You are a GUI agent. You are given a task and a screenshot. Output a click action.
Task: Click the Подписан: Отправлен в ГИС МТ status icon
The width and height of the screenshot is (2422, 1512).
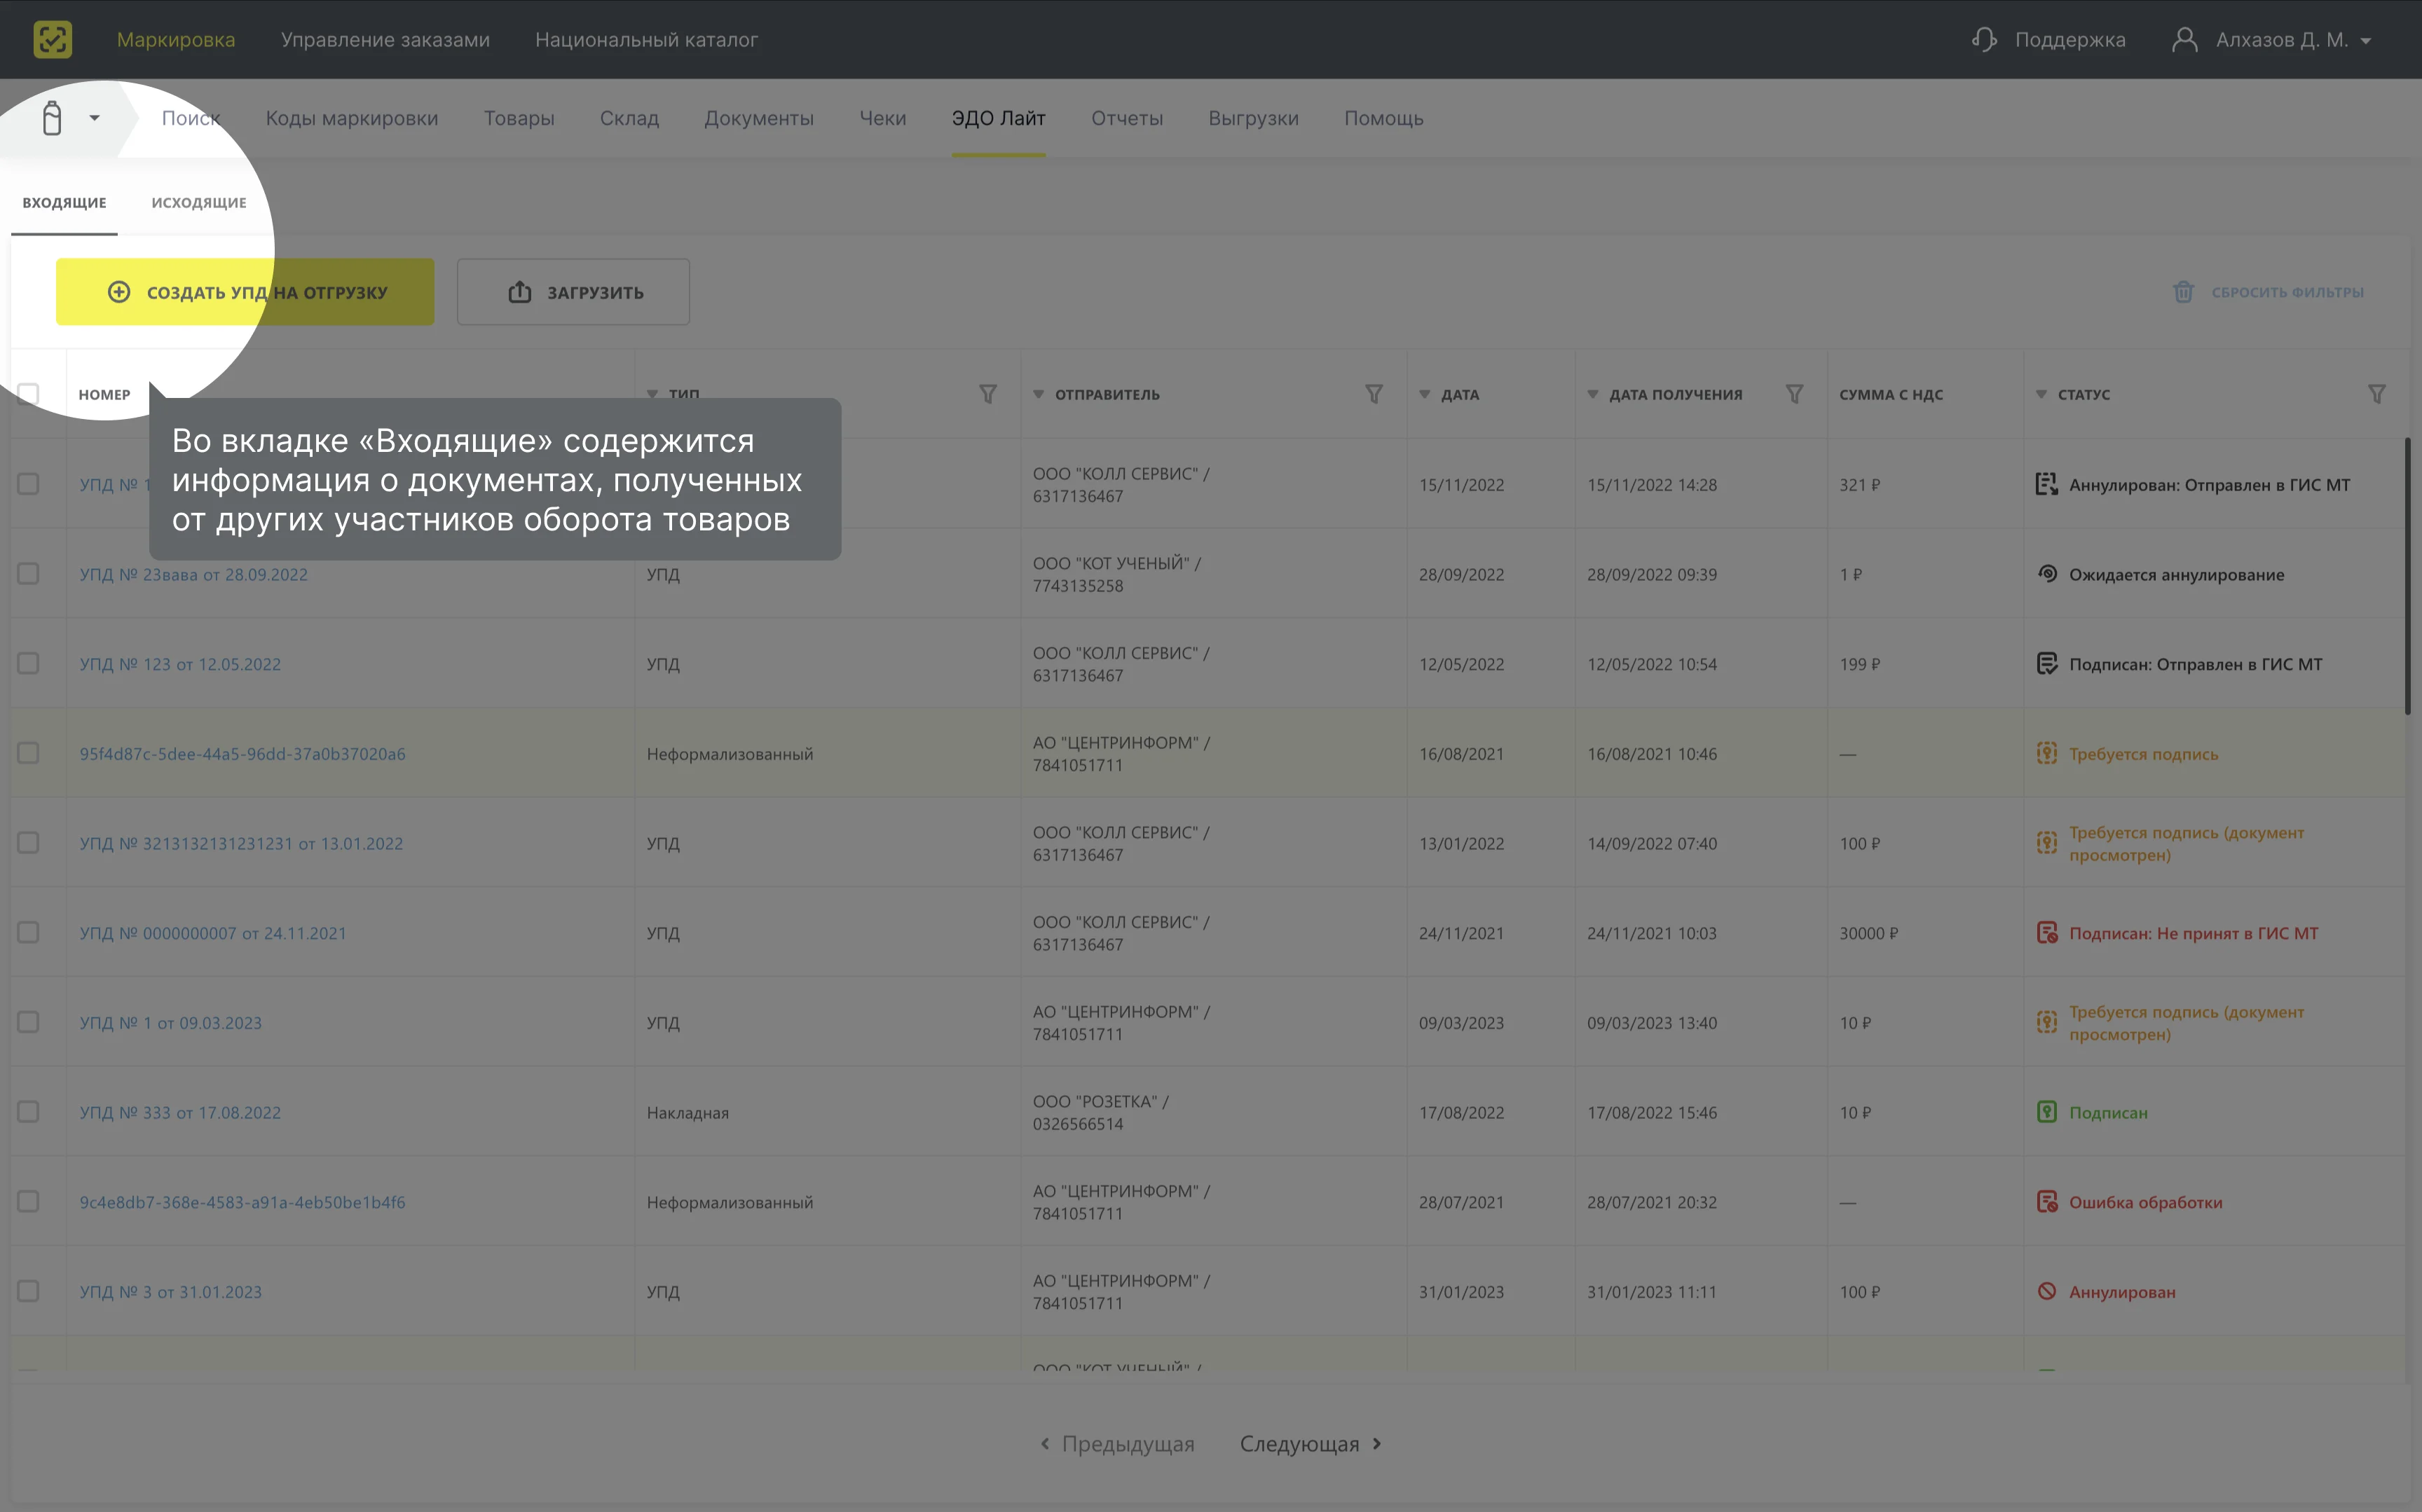coord(2047,663)
